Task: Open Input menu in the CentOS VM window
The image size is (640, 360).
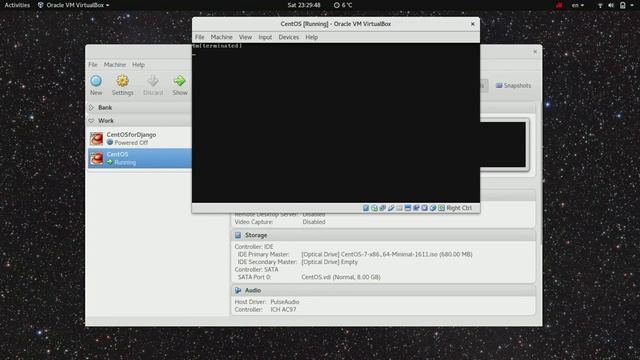Action: coord(265,37)
